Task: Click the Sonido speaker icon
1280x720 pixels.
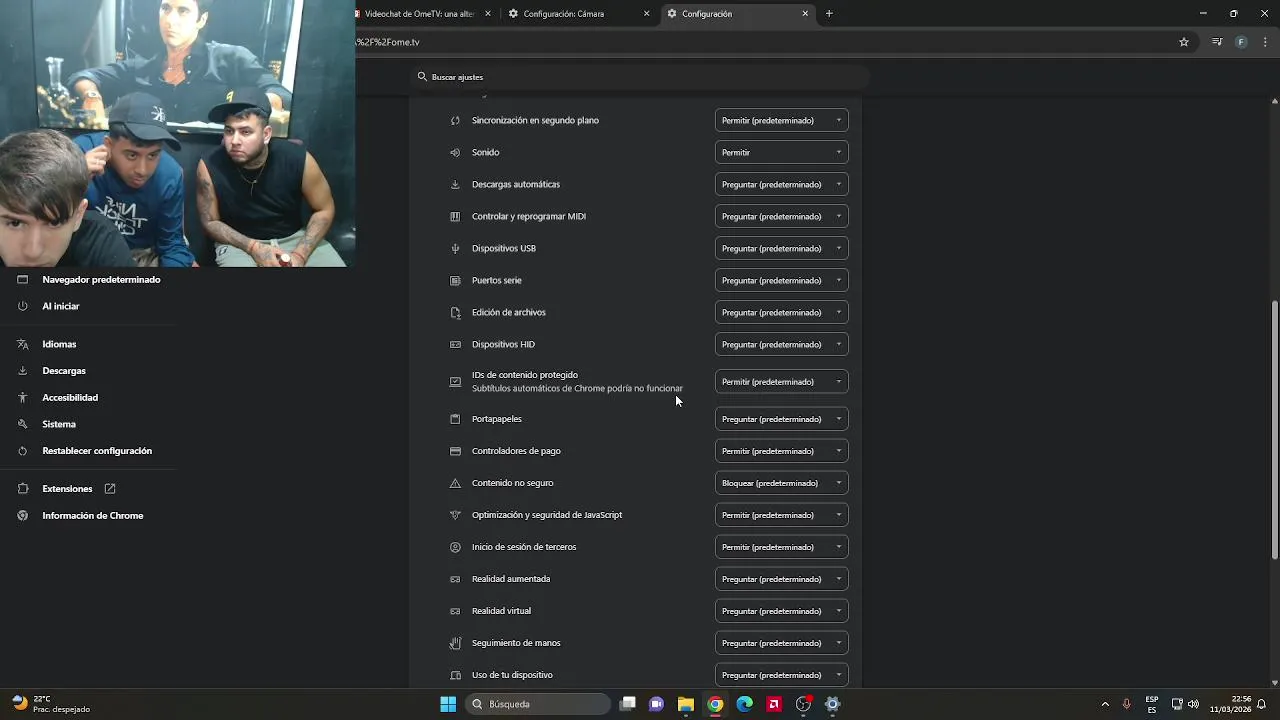Action: [455, 152]
